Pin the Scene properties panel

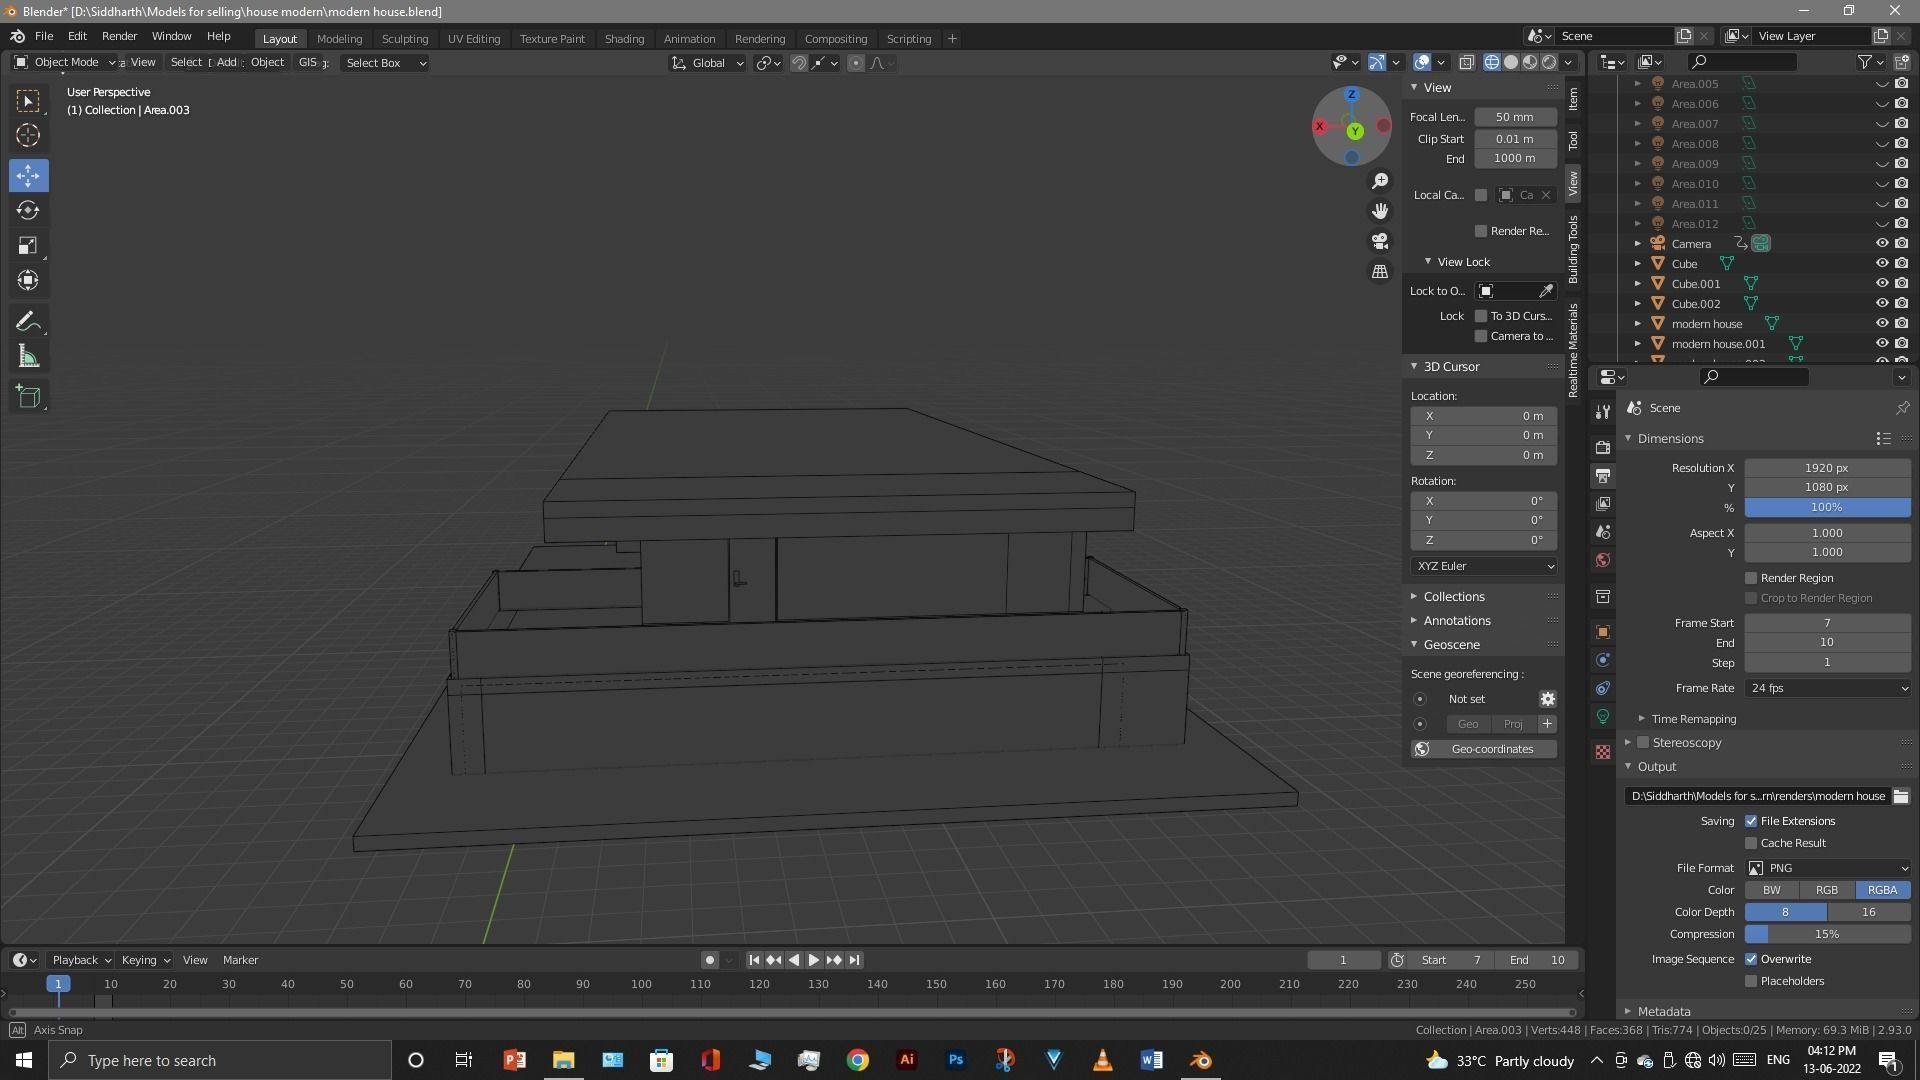pyautogui.click(x=1902, y=408)
